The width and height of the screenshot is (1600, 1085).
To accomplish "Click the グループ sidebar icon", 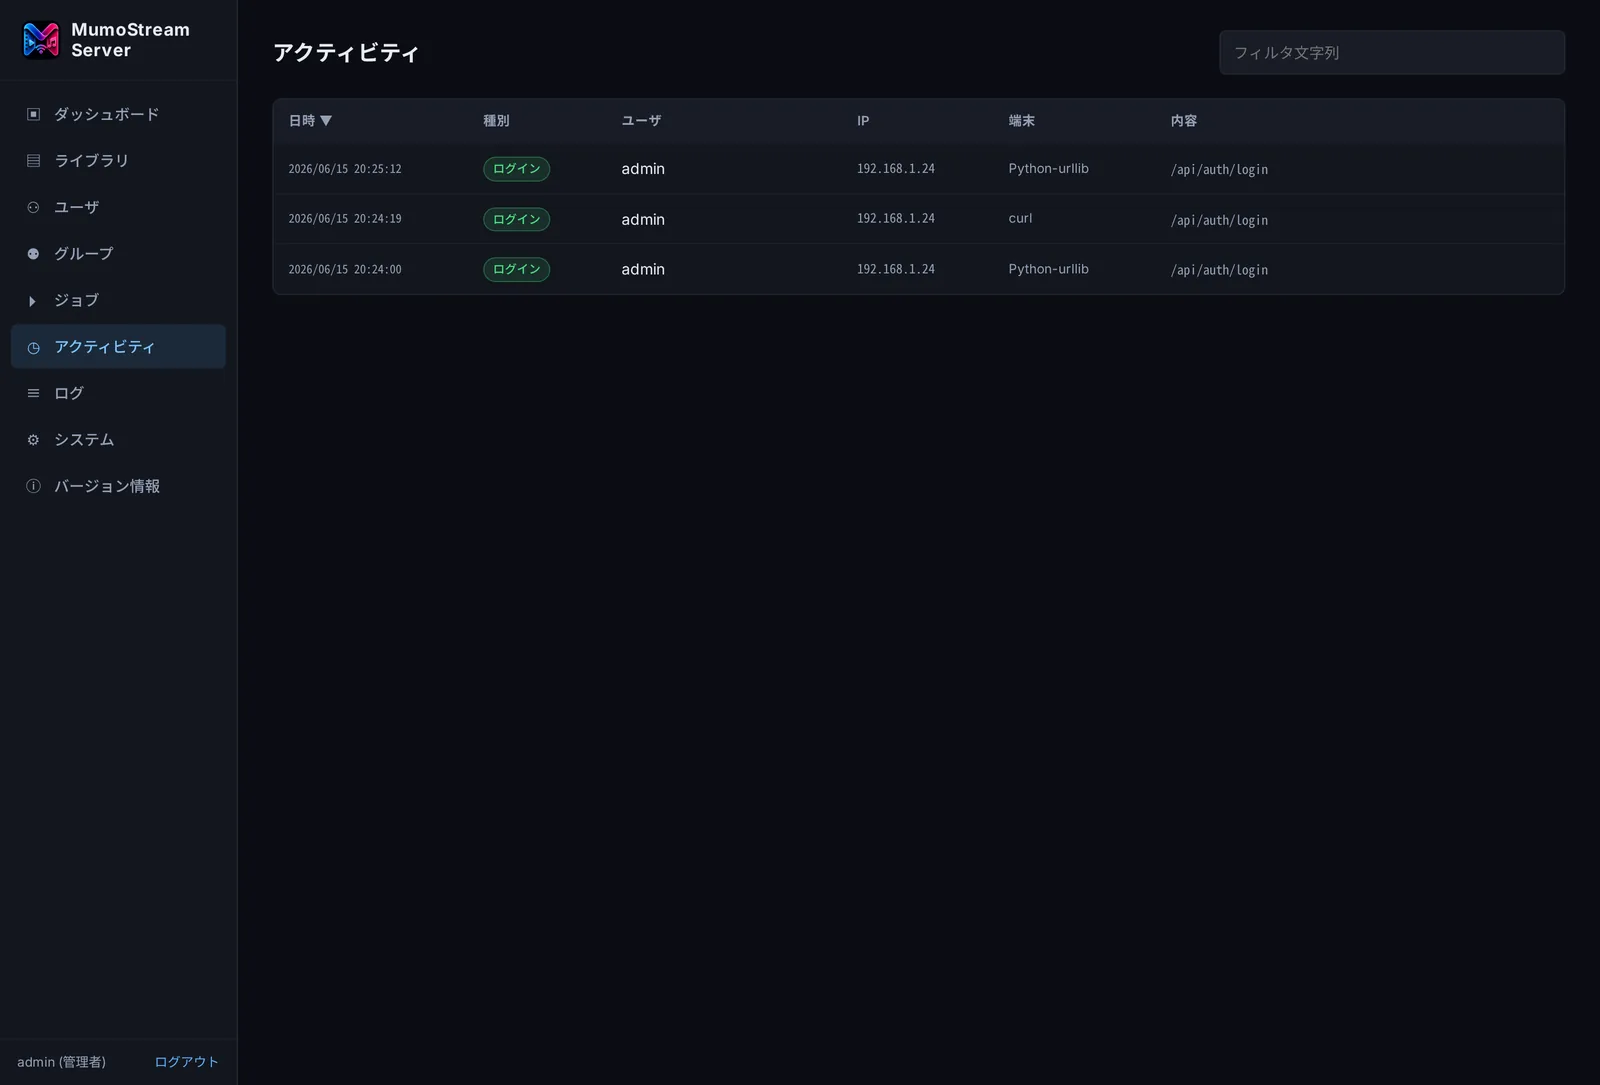I will click(33, 254).
